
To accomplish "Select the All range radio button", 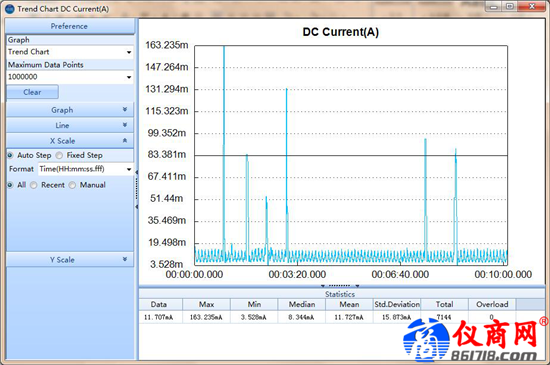I will pos(10,185).
